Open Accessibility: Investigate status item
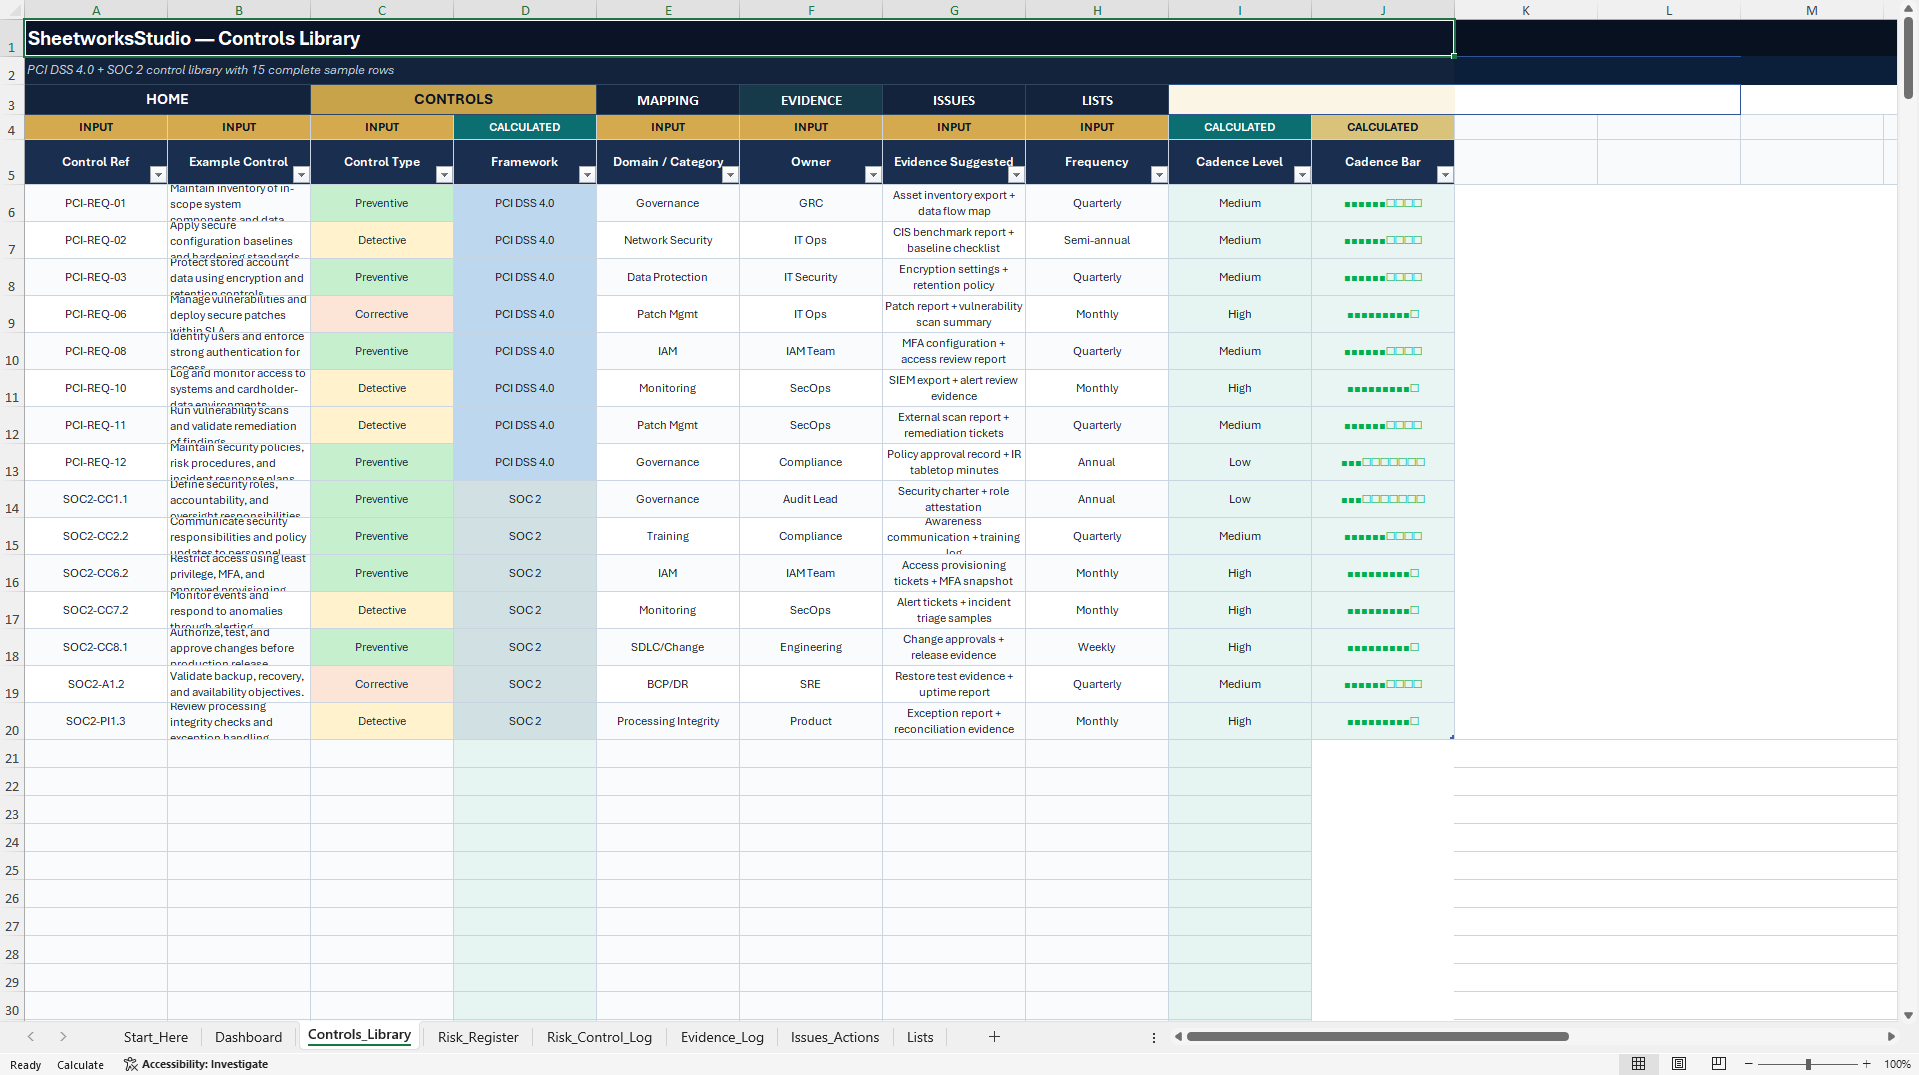The height and width of the screenshot is (1075, 1919). coord(196,1064)
